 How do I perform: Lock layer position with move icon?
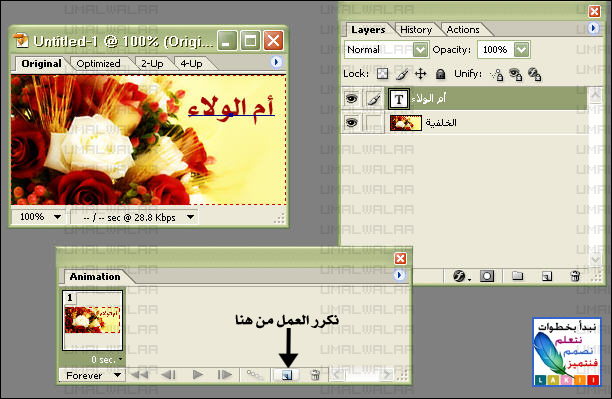point(420,74)
